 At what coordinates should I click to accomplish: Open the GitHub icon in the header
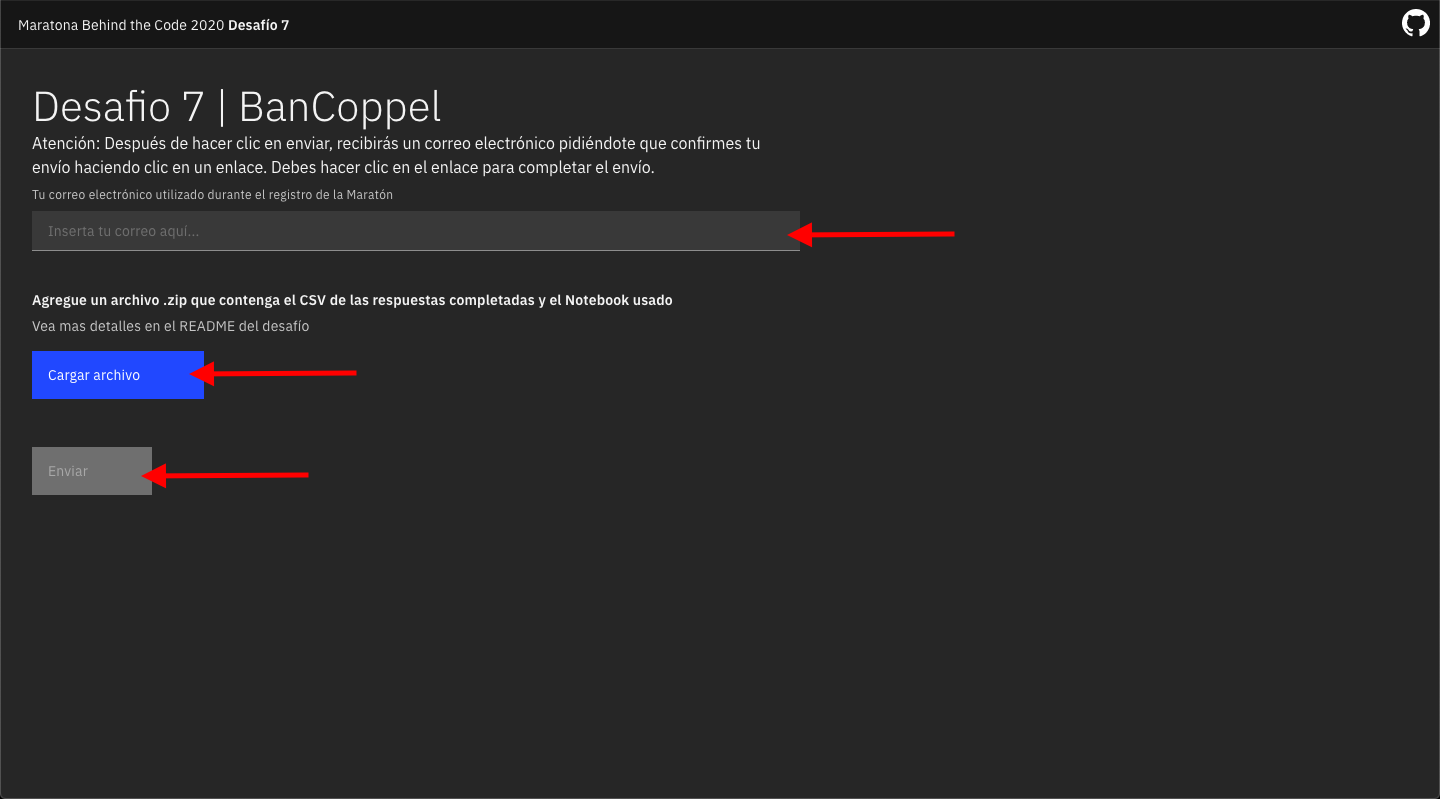click(x=1416, y=24)
